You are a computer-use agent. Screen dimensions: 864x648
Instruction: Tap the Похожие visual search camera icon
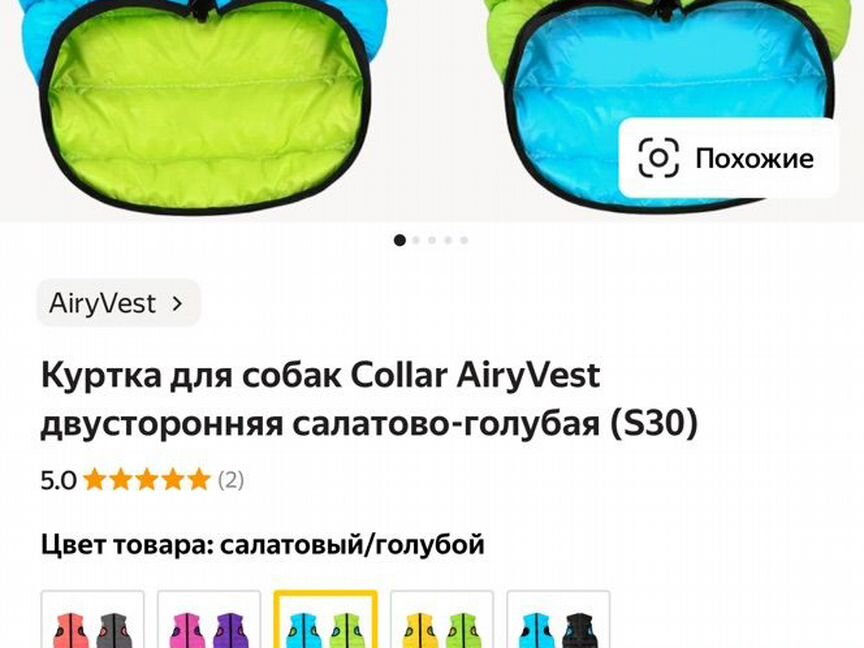click(658, 158)
